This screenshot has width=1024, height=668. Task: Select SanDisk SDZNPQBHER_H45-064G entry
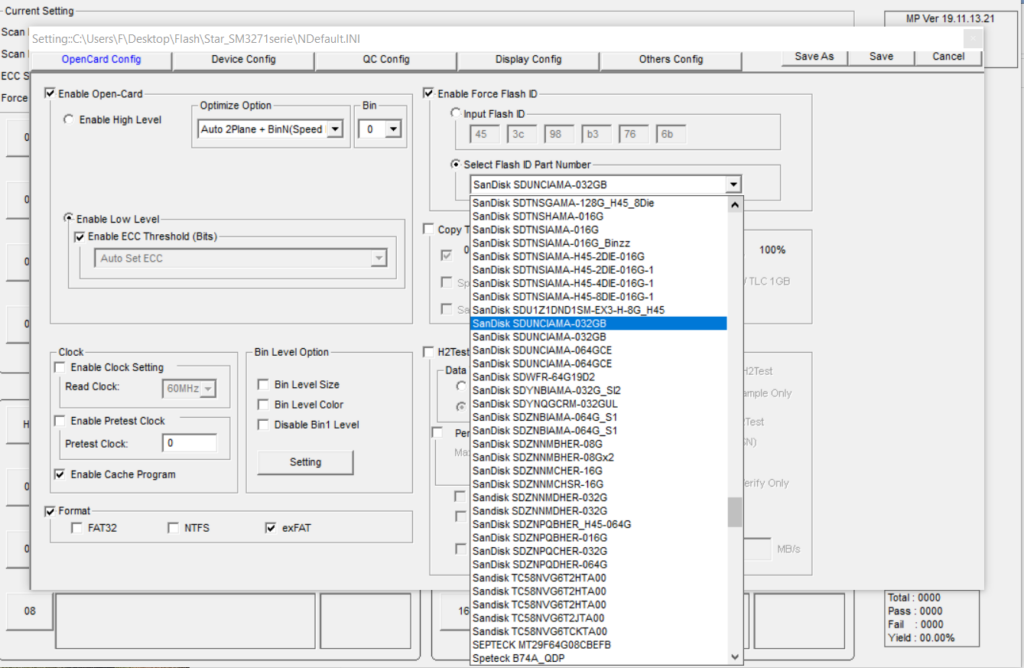(x=598, y=524)
